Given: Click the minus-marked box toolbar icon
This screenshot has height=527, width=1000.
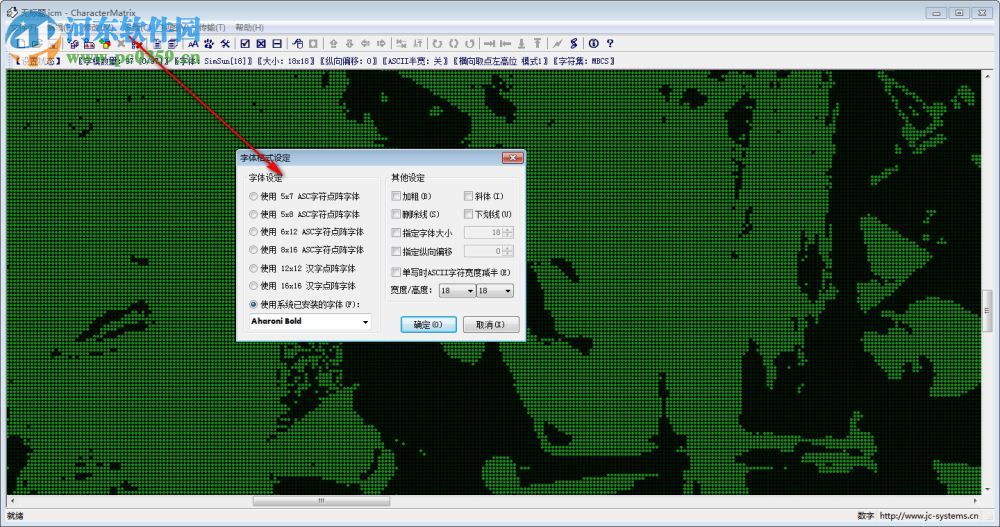Looking at the screenshot, I should click(277, 43).
